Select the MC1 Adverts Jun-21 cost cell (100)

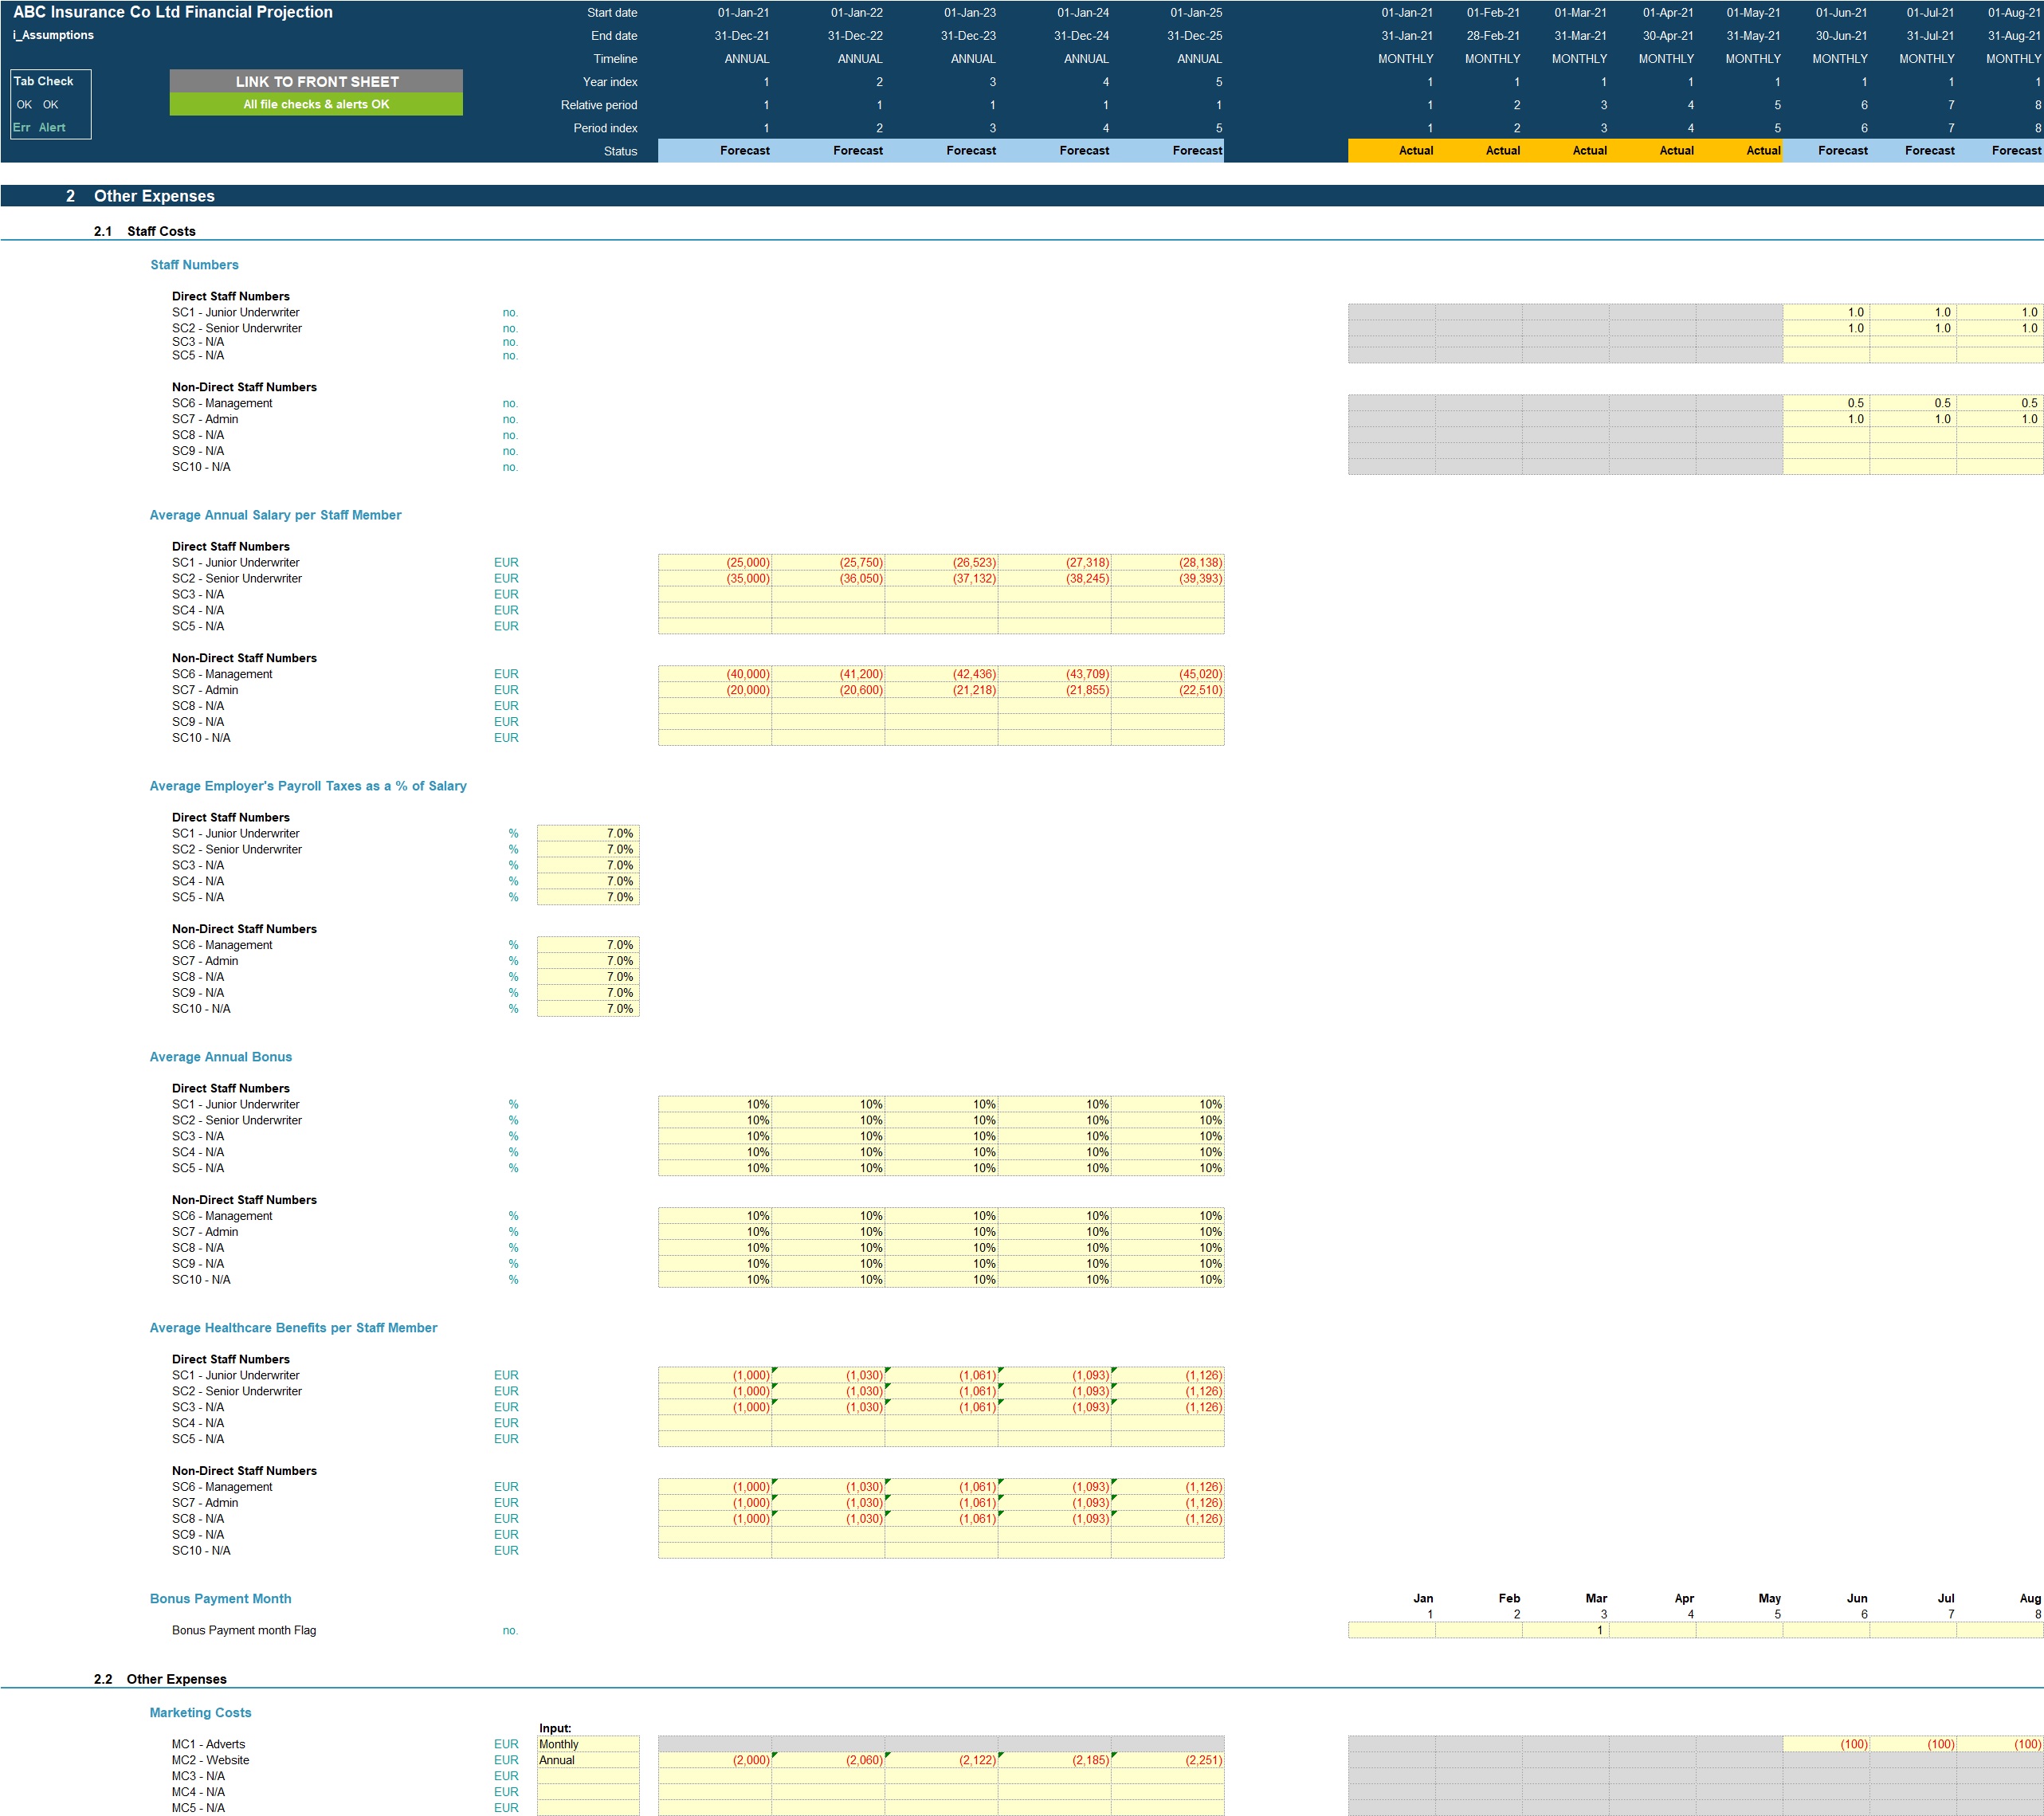click(1826, 1744)
